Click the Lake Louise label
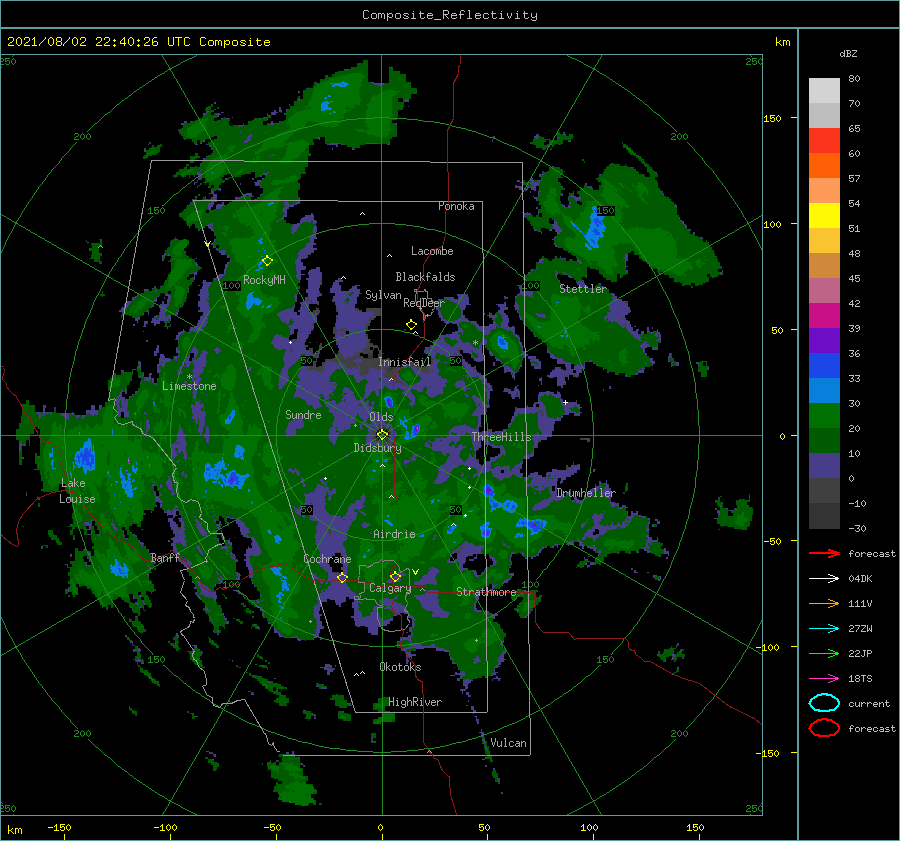Screen dimensions: 900x841 click(77, 491)
